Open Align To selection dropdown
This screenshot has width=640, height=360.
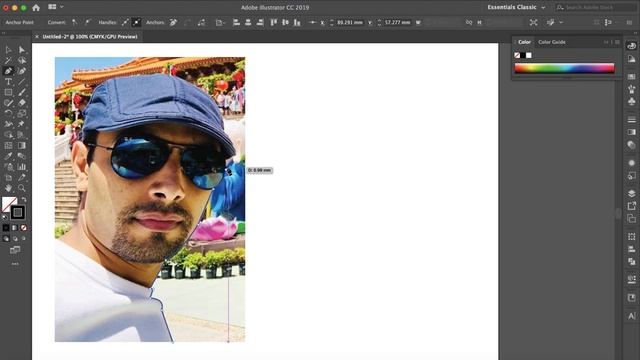[220, 22]
